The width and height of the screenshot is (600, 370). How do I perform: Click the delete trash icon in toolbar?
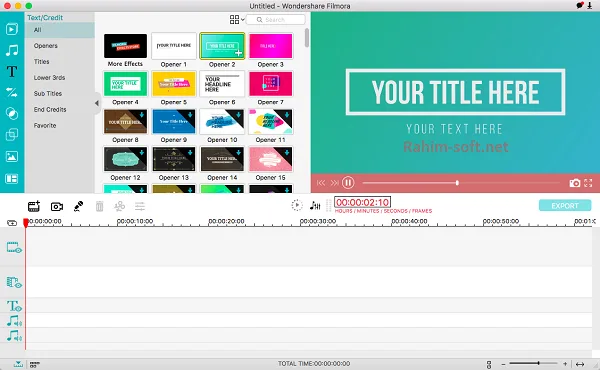pyautogui.click(x=99, y=206)
